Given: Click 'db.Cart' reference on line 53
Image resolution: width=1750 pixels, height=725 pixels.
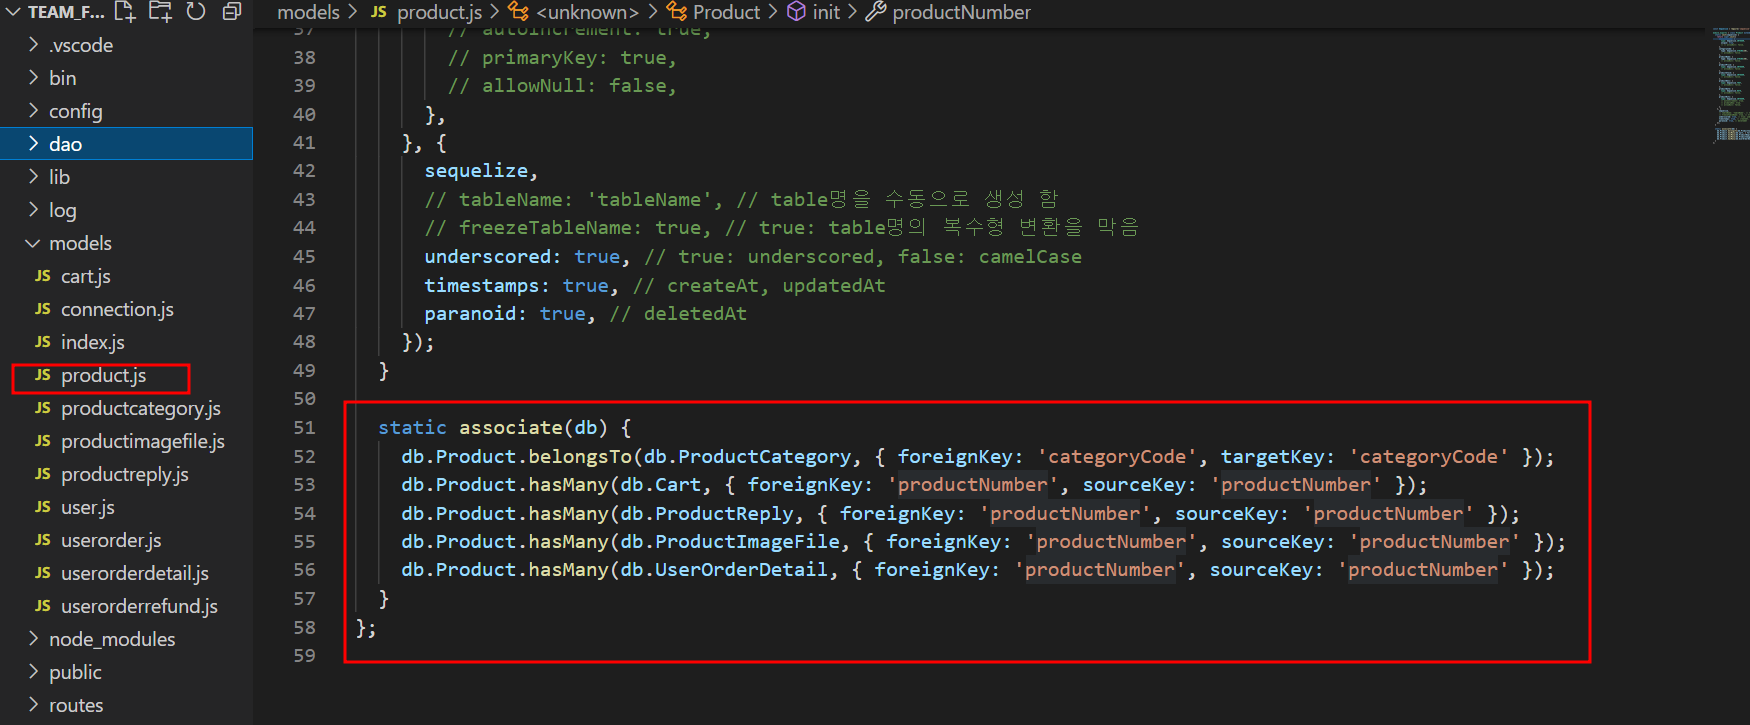Looking at the screenshot, I should coord(660,485).
